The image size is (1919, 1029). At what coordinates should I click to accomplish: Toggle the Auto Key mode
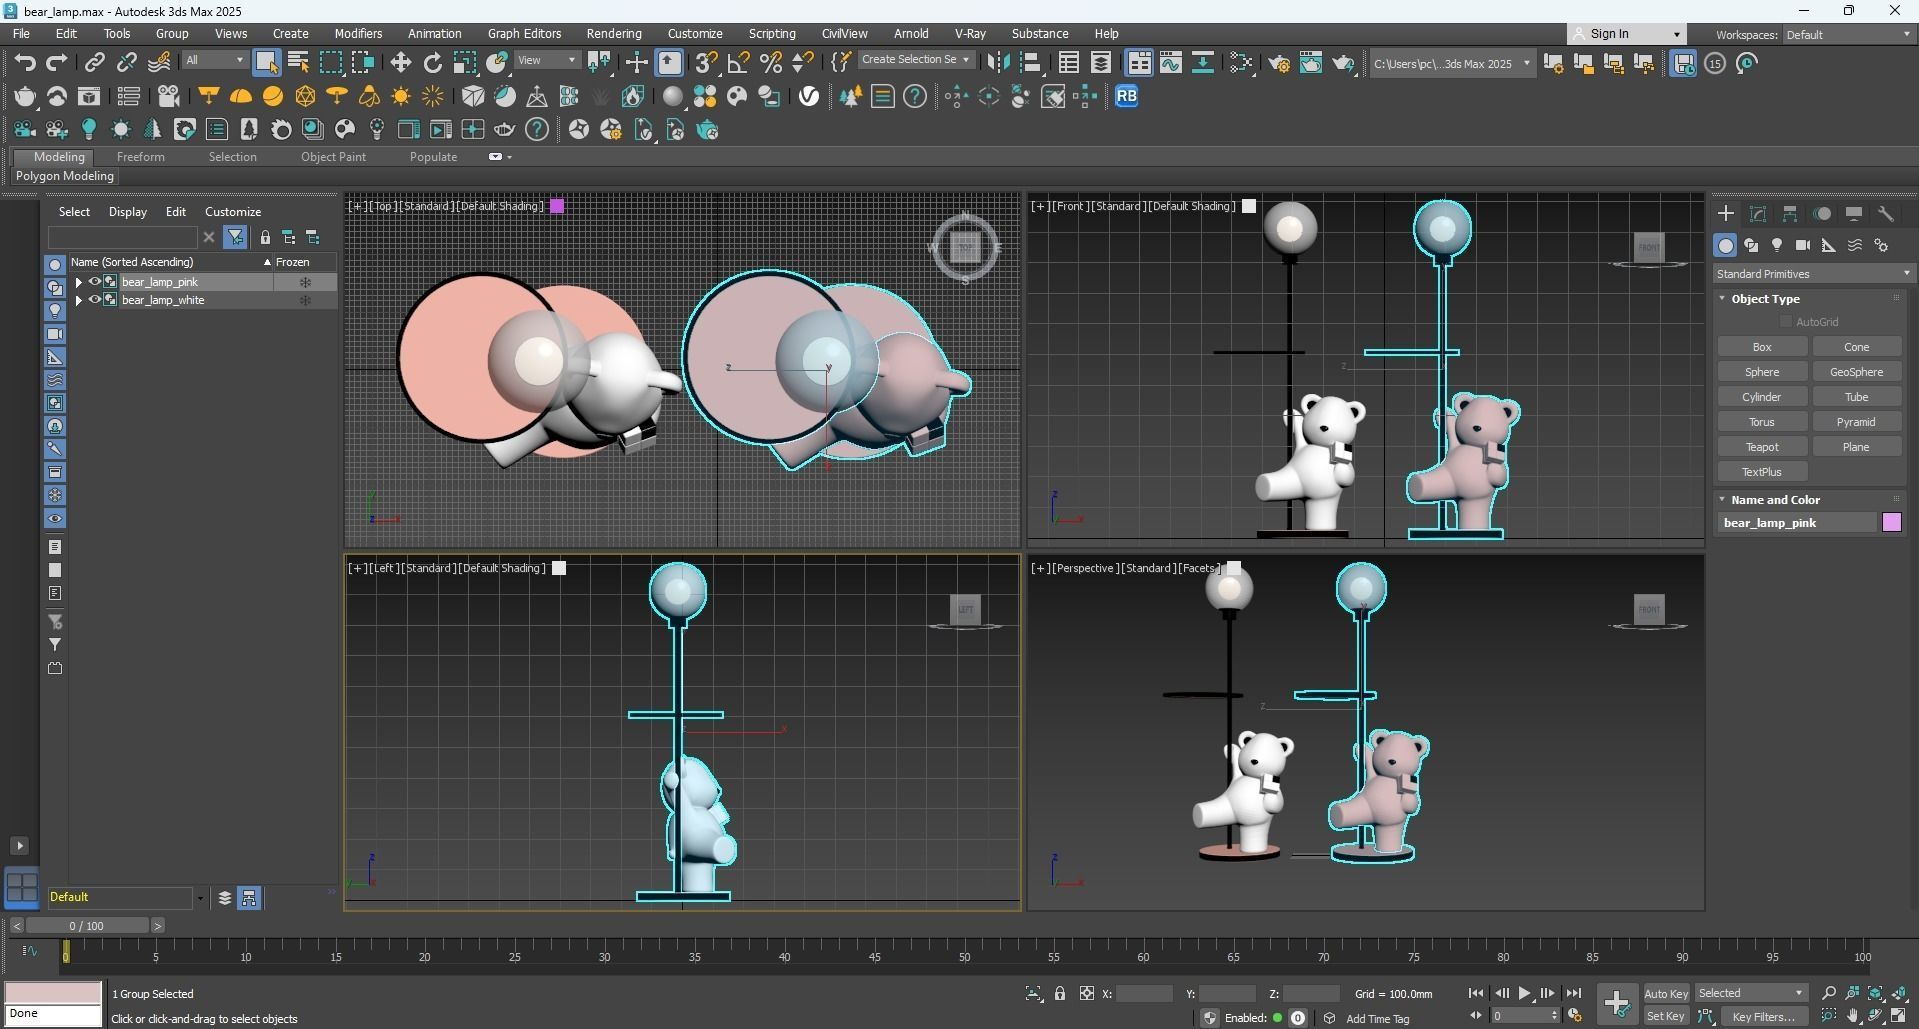(x=1665, y=993)
